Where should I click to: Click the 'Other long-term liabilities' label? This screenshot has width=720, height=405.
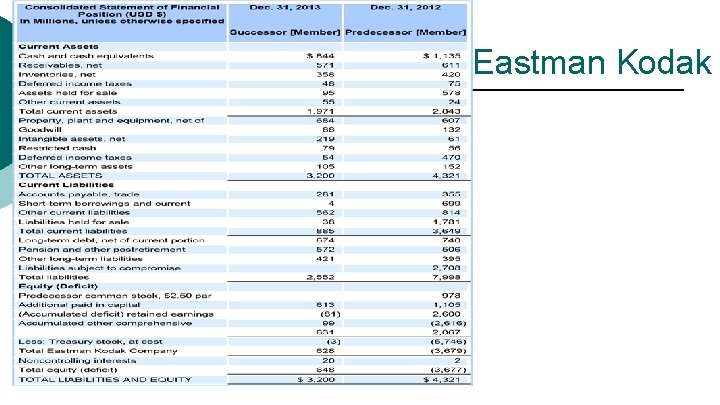(x=80, y=259)
